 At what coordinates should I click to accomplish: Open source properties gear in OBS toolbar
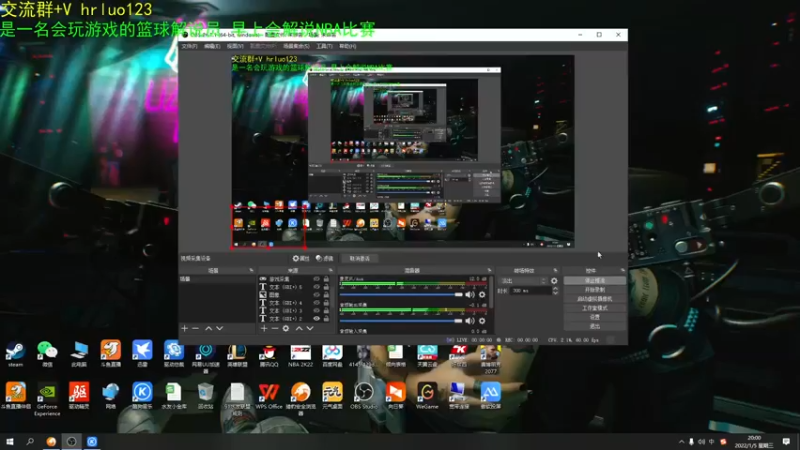(301, 258)
